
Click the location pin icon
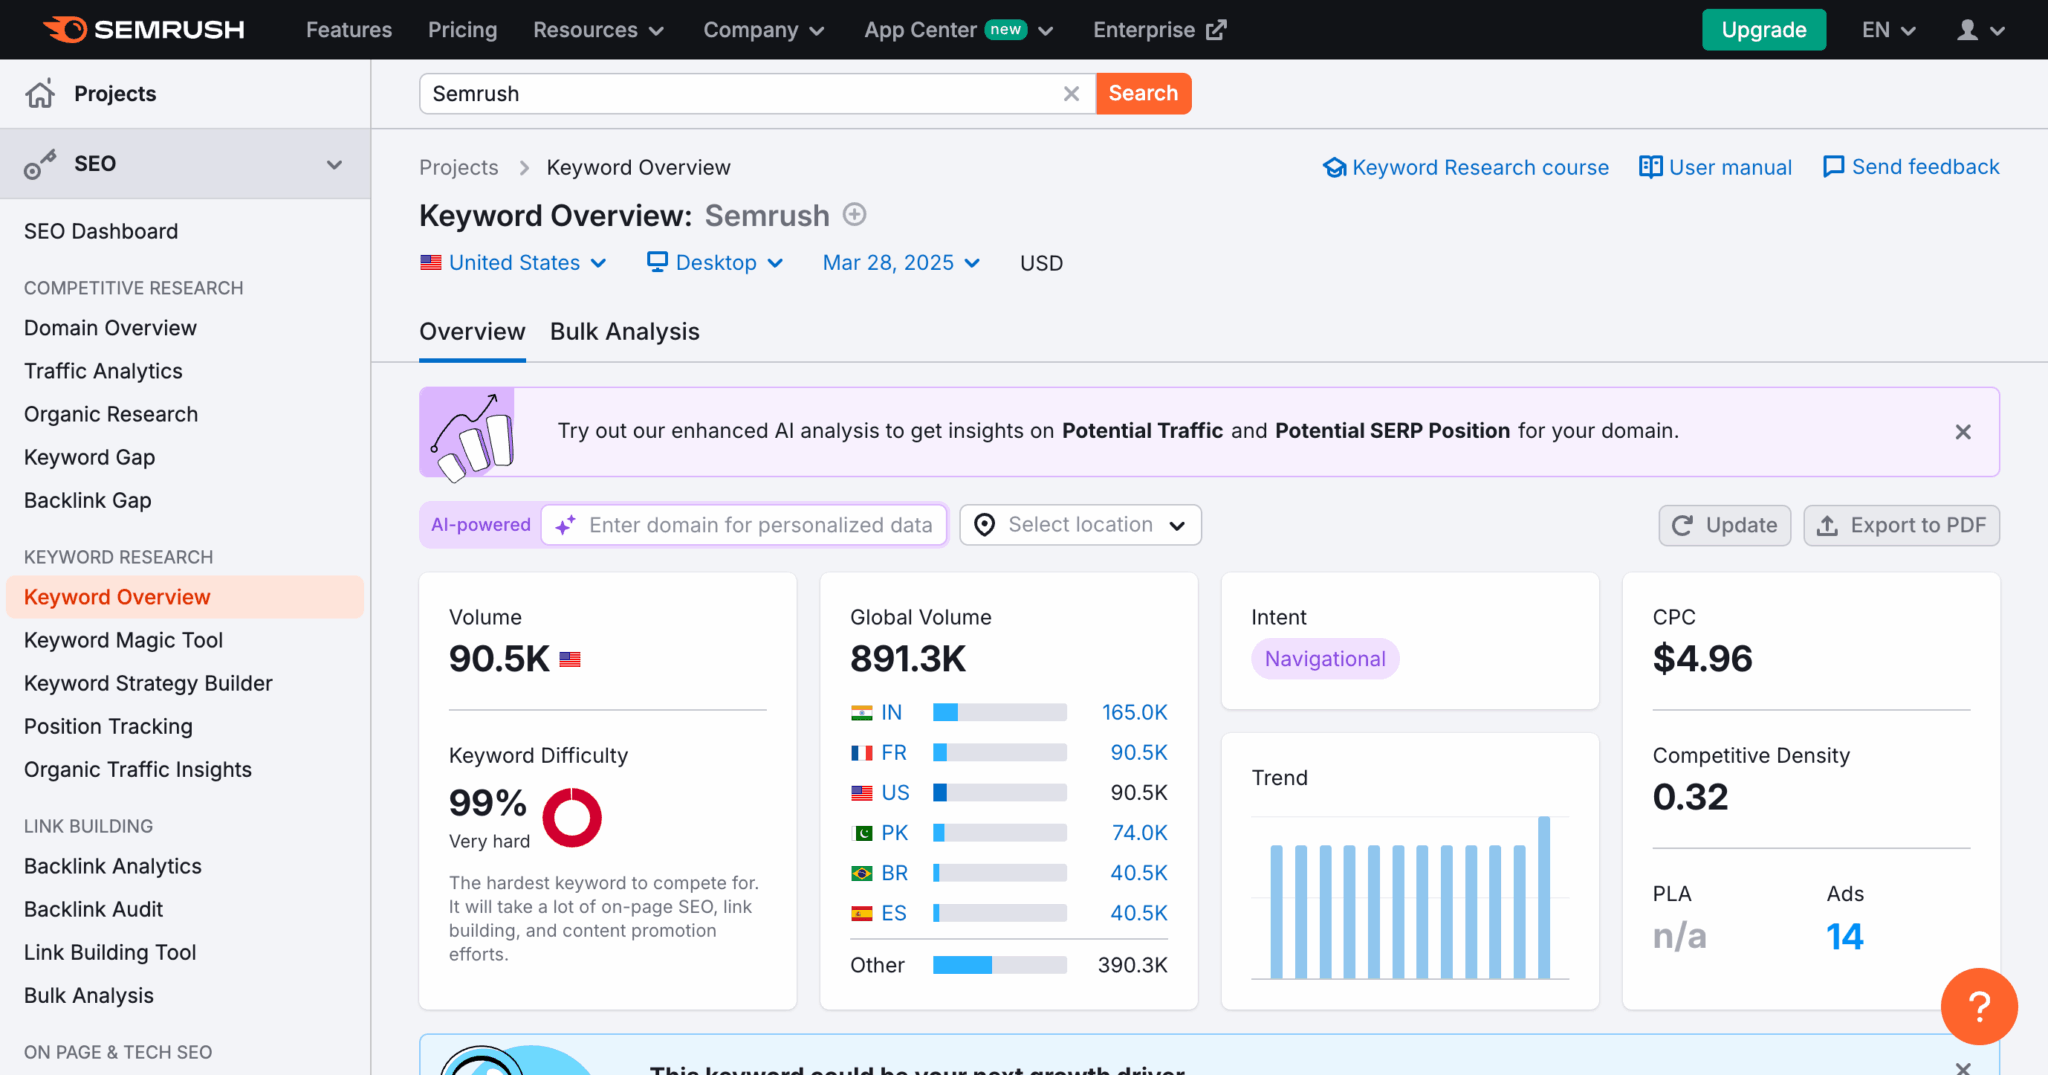click(984, 525)
